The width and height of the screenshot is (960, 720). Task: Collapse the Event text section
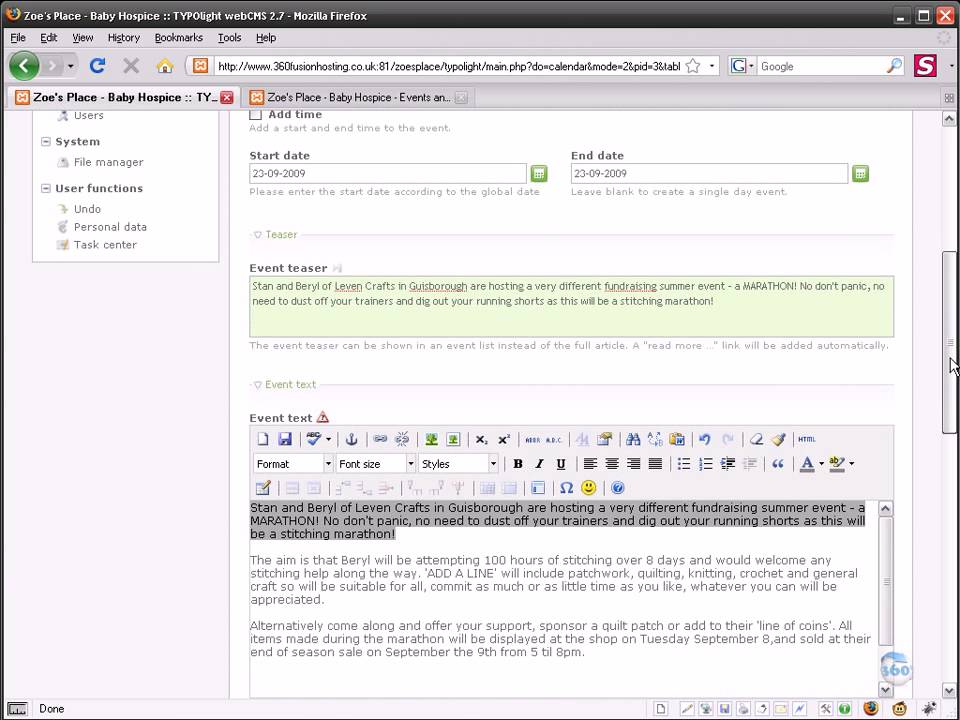[285, 384]
